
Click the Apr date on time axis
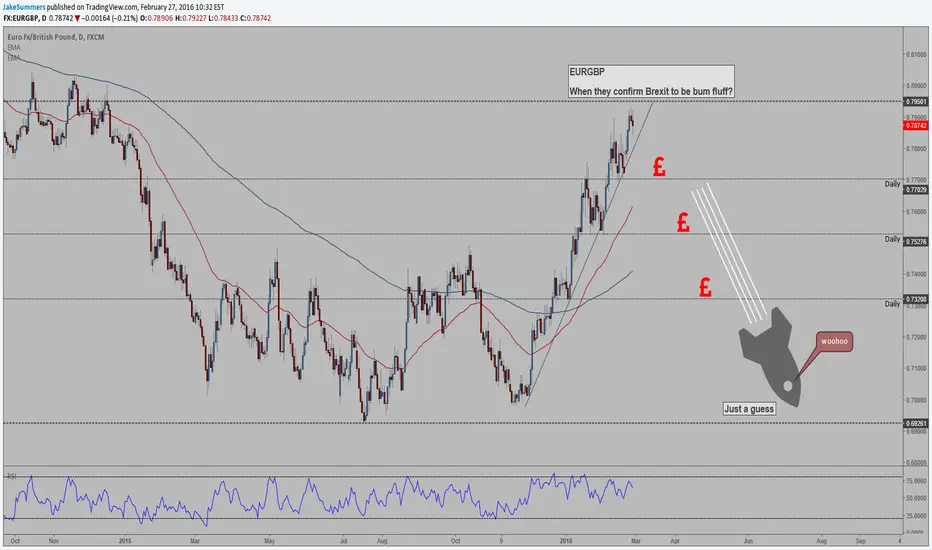675,541
